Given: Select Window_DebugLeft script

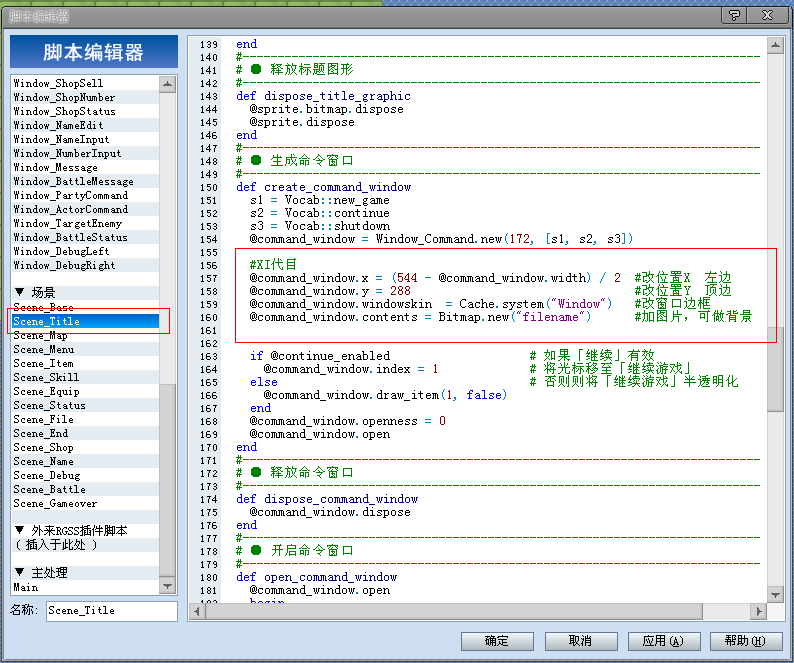Looking at the screenshot, I should tap(85, 251).
